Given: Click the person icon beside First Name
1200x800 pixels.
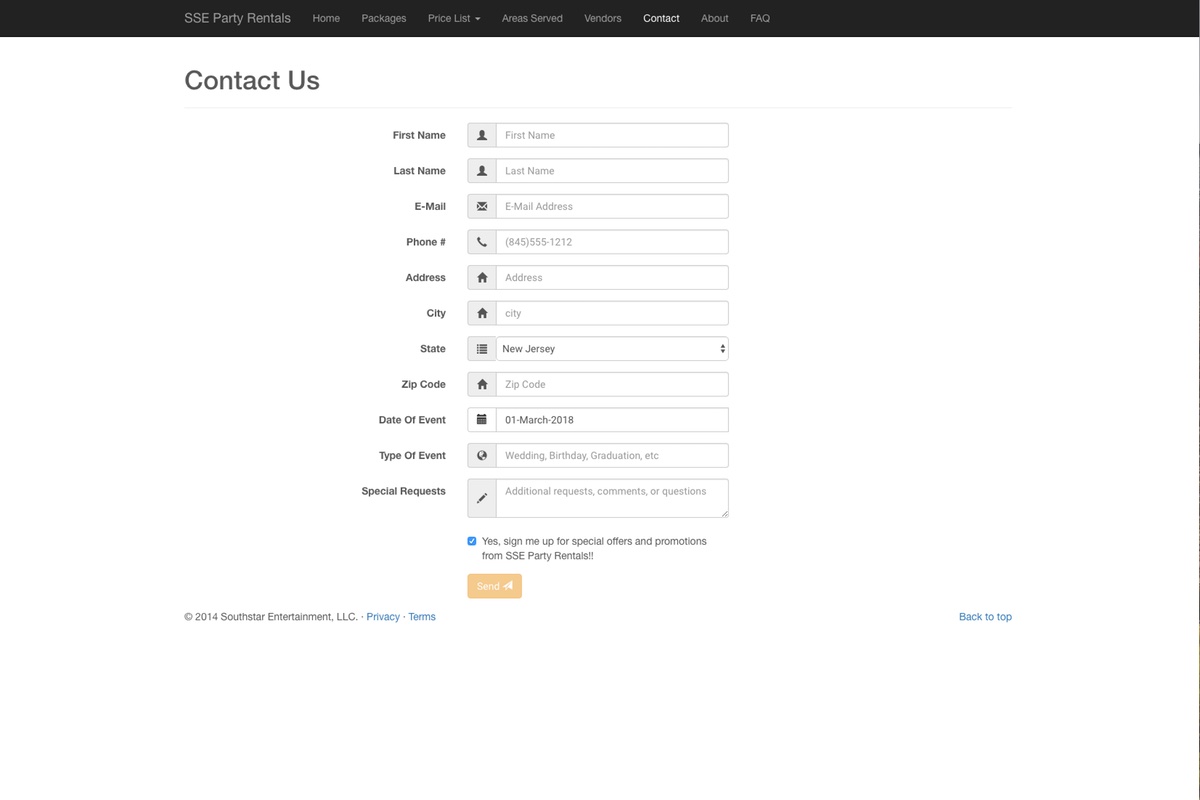Looking at the screenshot, I should pos(482,135).
